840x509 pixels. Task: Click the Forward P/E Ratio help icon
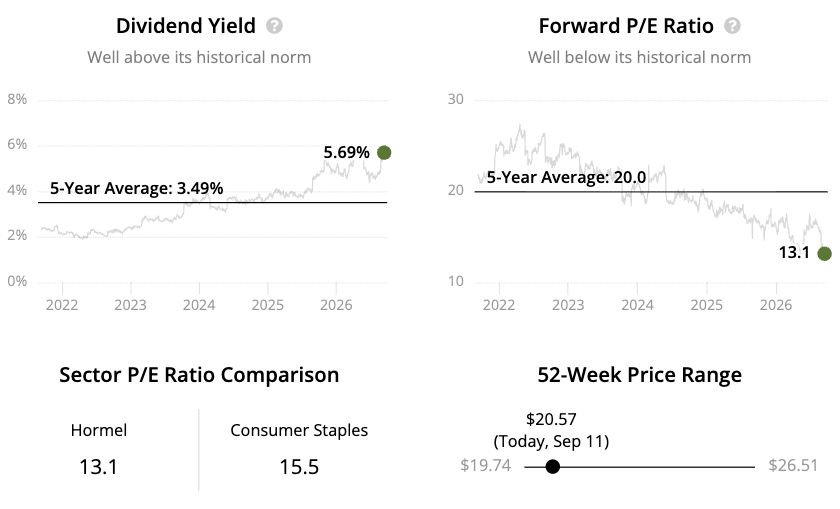pyautogui.click(x=732, y=26)
